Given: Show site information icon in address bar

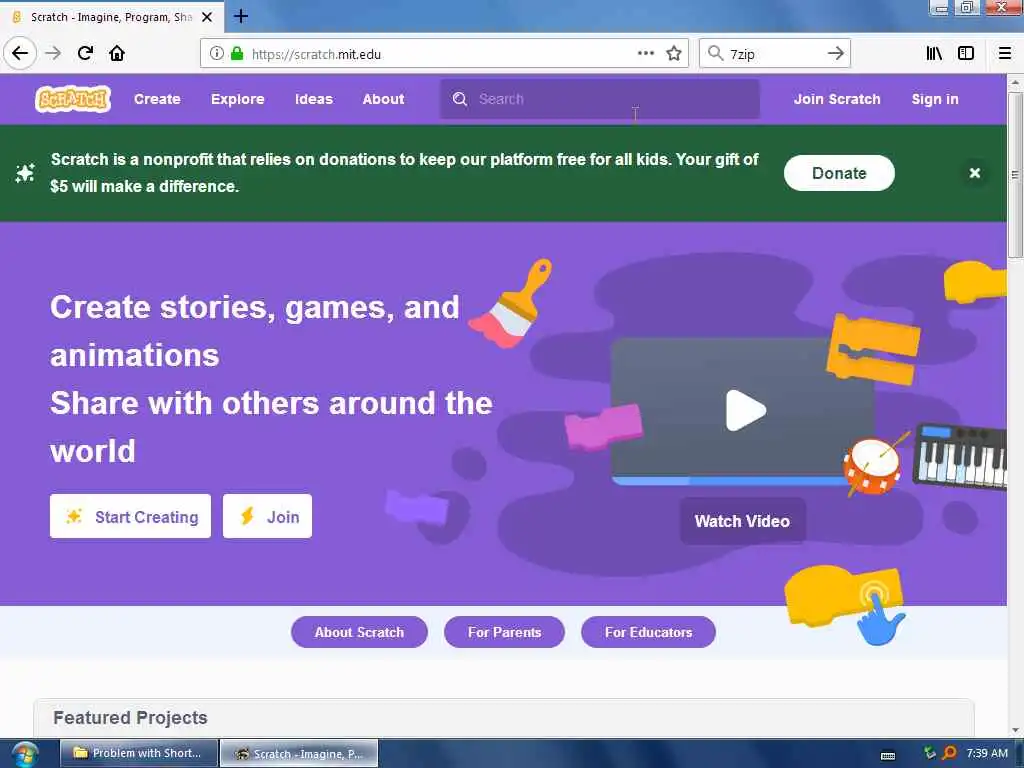Looking at the screenshot, I should 216,54.
